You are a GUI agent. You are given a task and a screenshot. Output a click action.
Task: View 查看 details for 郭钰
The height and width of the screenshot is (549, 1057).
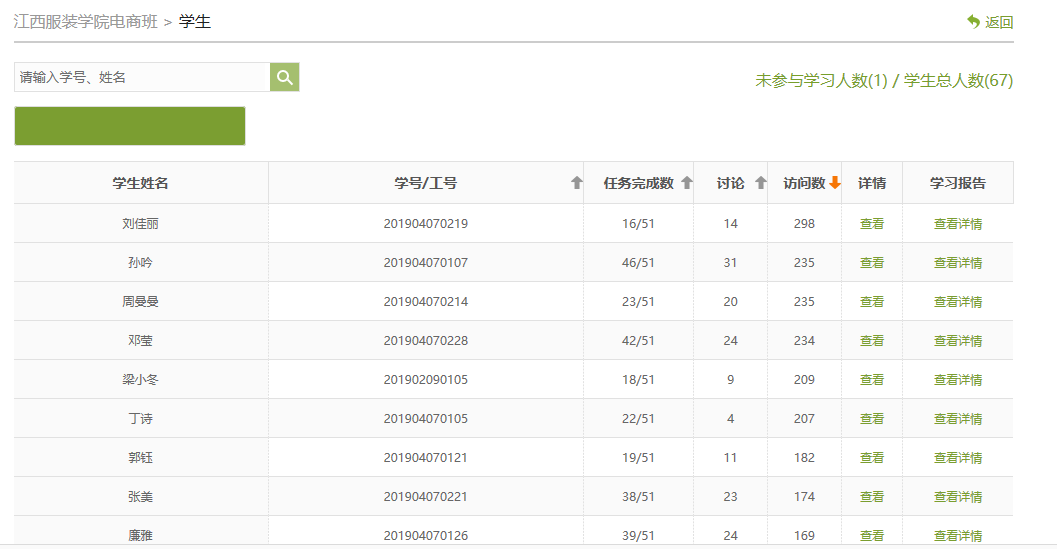coord(872,458)
